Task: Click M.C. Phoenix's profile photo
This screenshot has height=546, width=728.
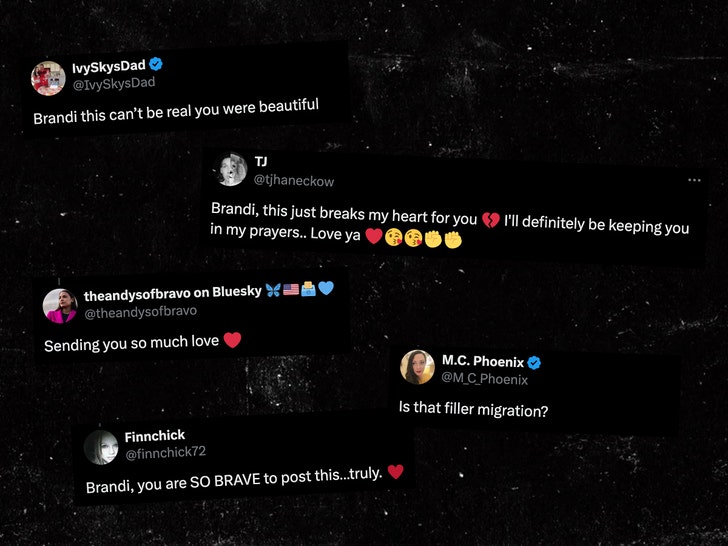Action: (x=417, y=367)
